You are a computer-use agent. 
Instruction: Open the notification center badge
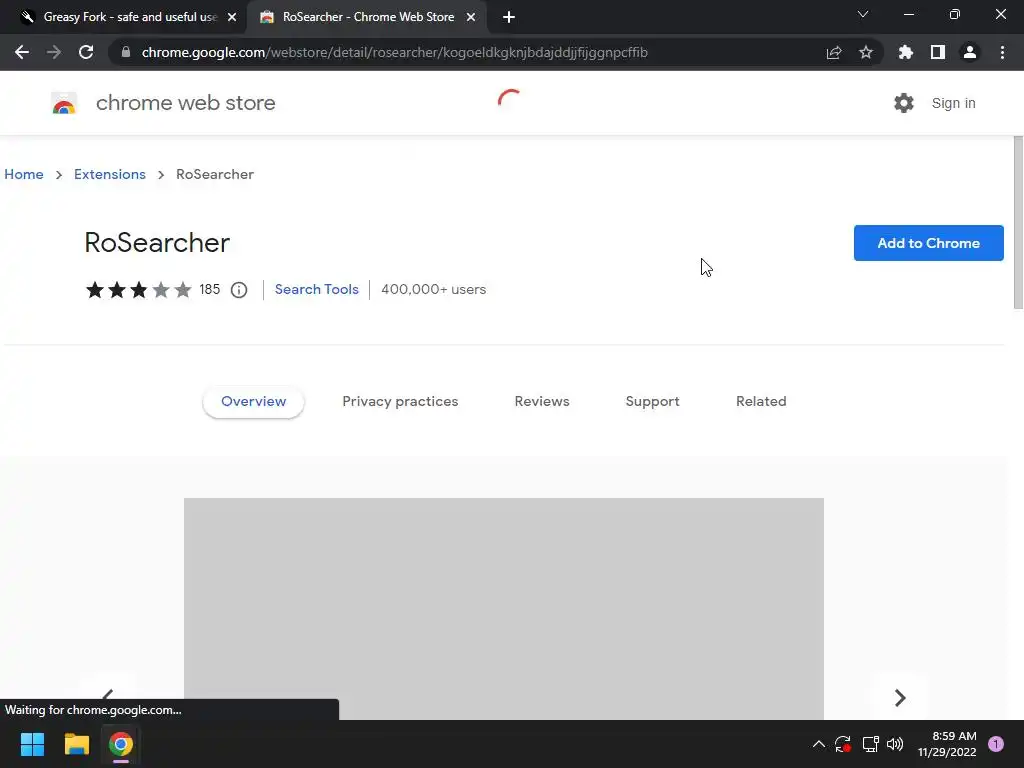(x=996, y=744)
